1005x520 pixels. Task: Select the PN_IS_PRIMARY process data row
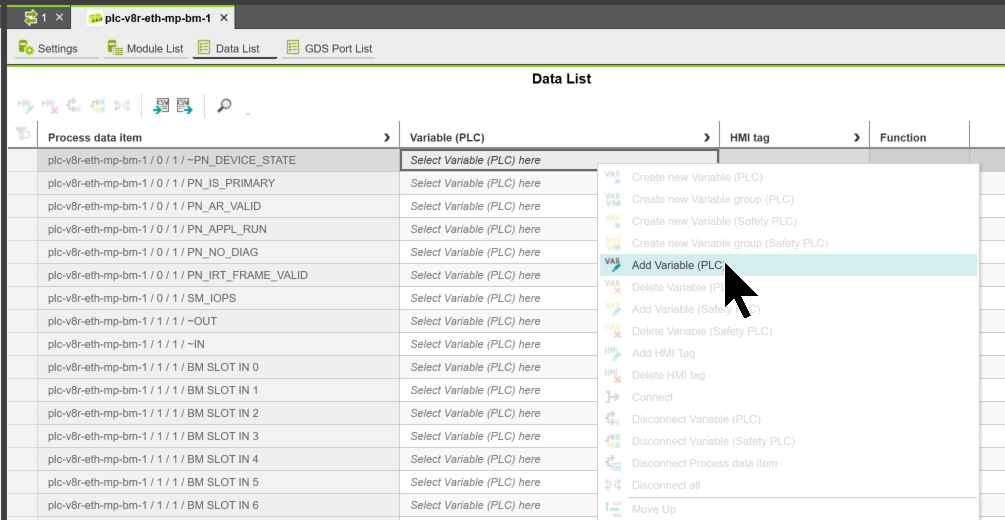pyautogui.click(x=218, y=183)
